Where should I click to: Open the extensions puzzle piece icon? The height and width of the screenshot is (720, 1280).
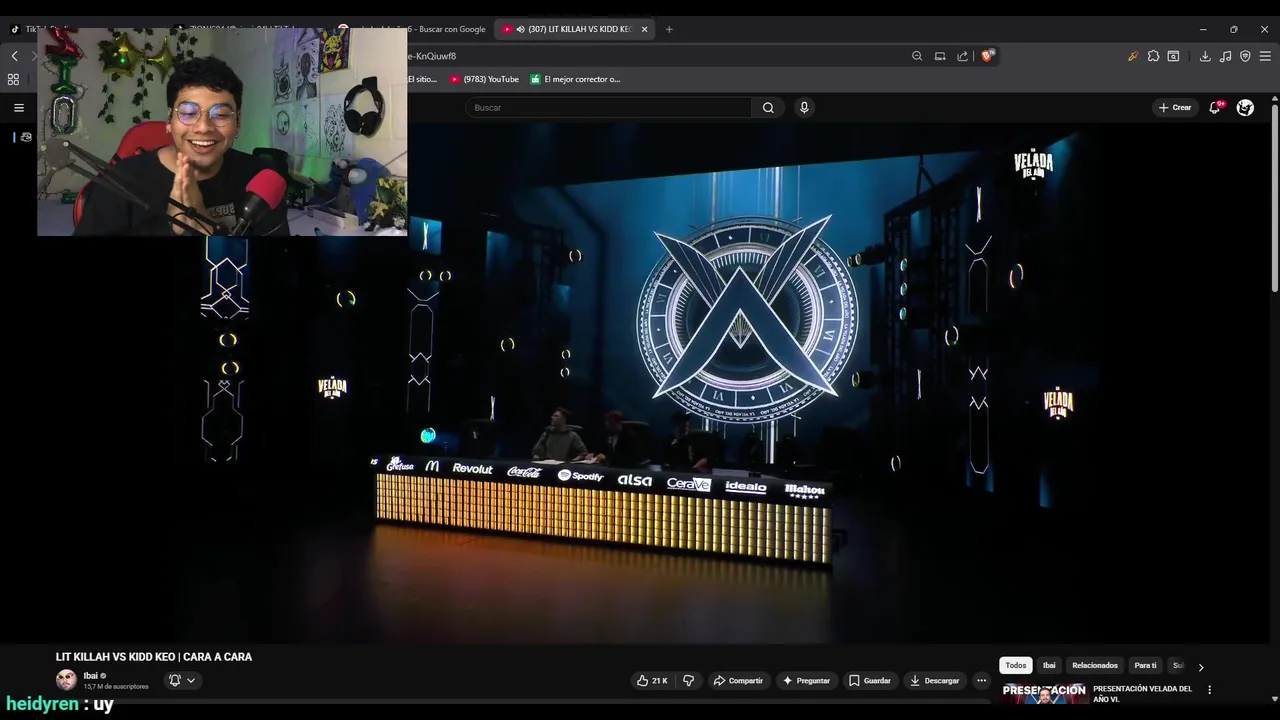(x=1153, y=56)
